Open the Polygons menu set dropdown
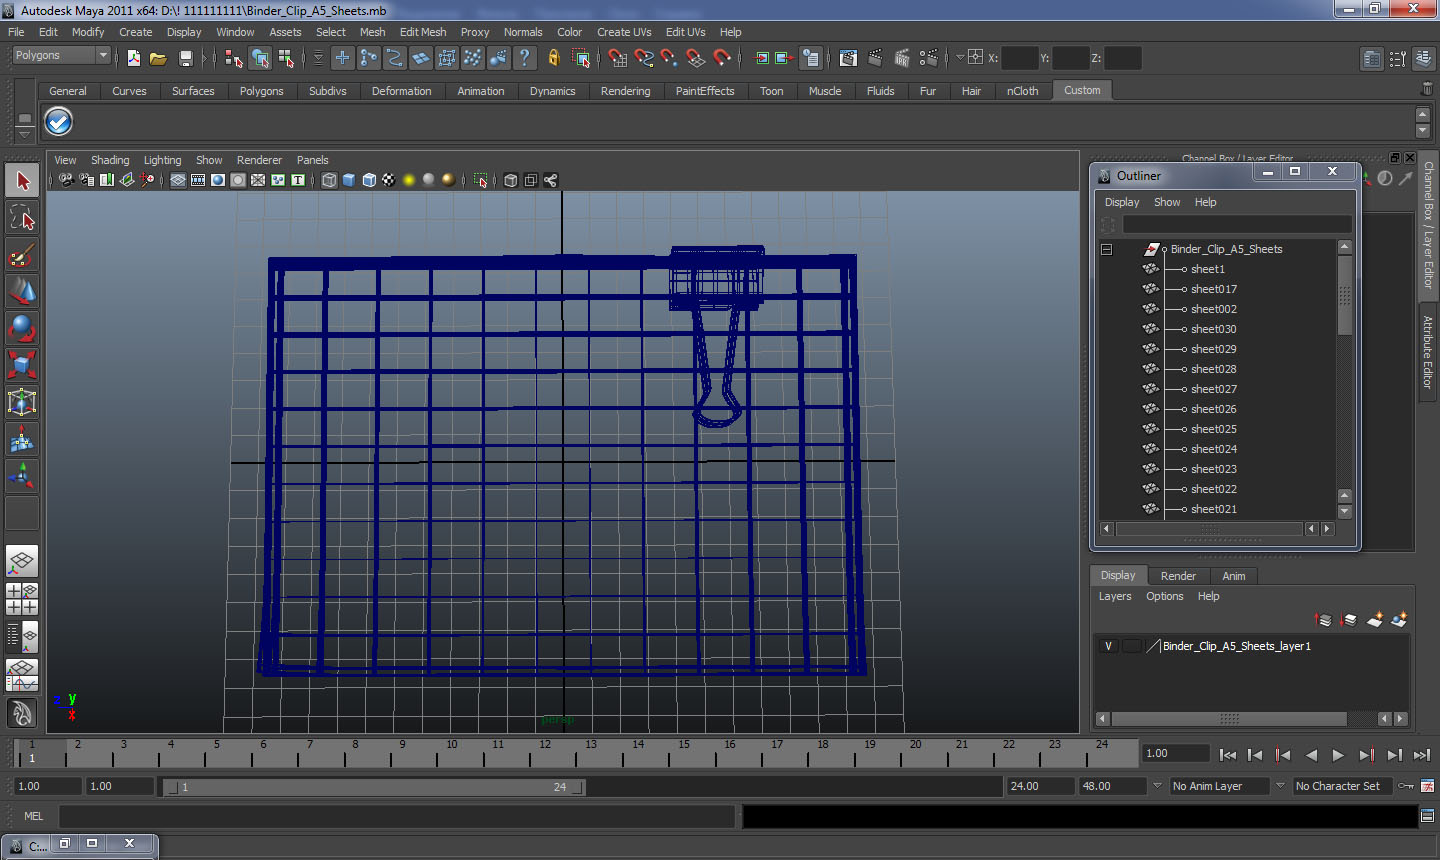Viewport: 1440px width, 860px height. tap(60, 56)
